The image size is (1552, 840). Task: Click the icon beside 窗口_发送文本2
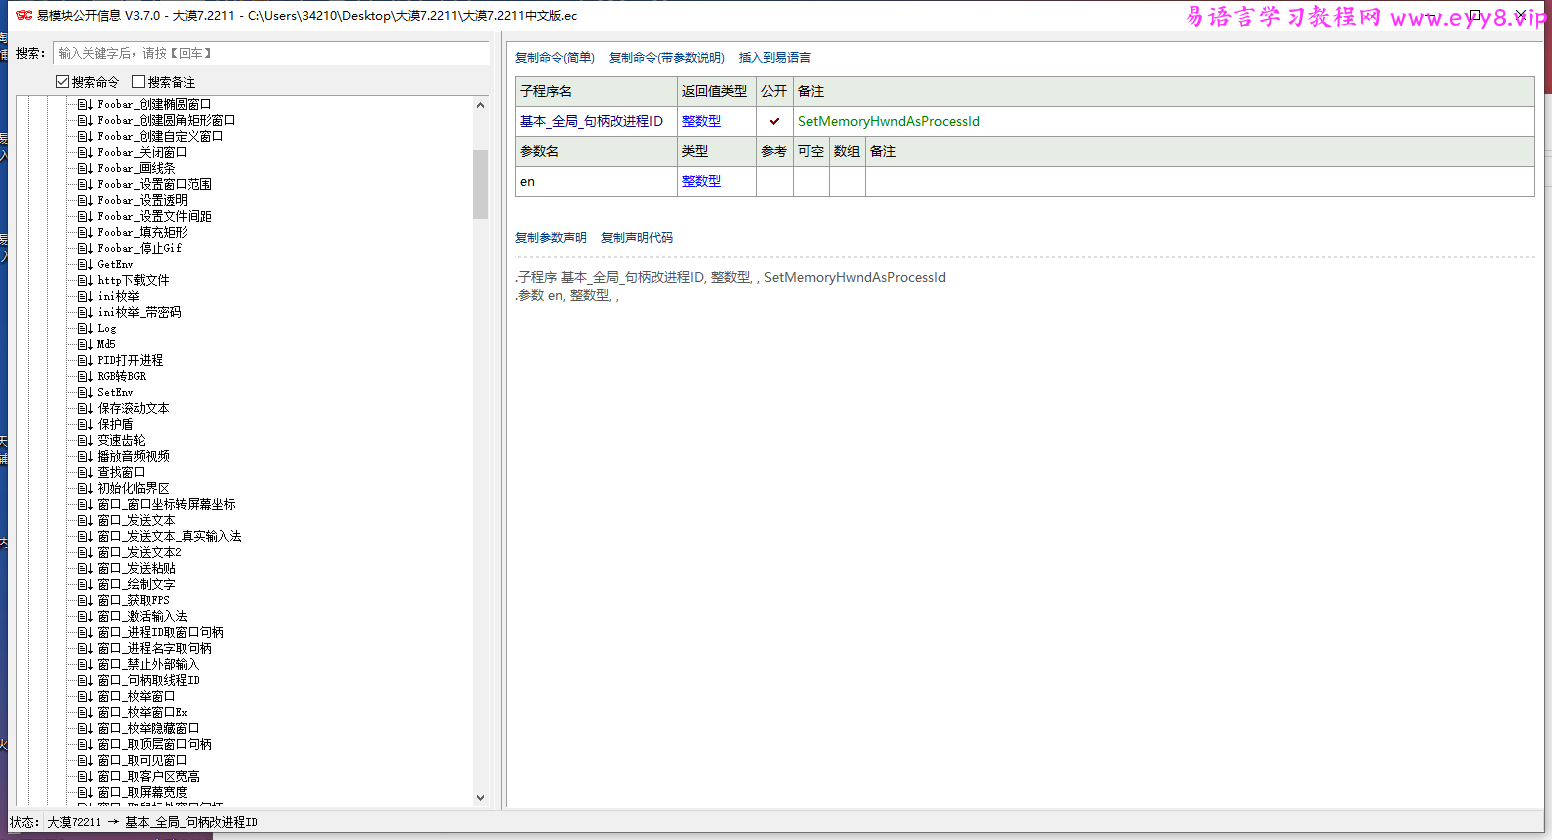(x=85, y=552)
